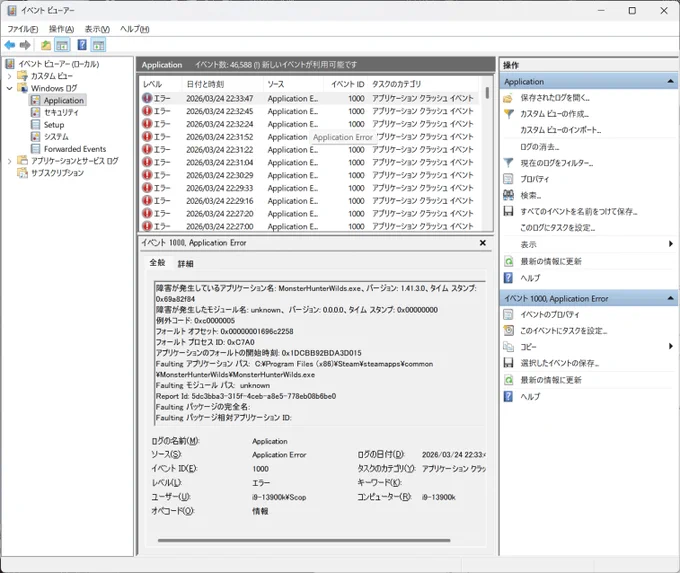The height and width of the screenshot is (573, 680).
Task: Click the プロパティ action icon
Action: click(508, 179)
